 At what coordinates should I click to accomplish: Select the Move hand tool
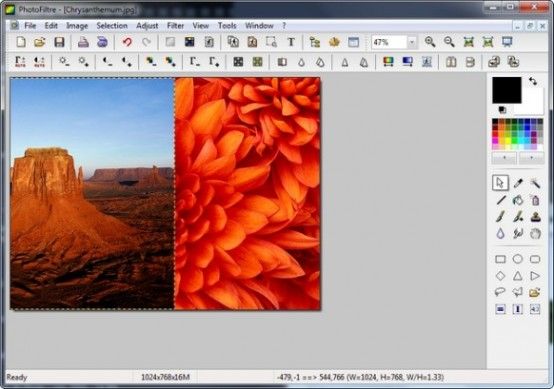point(535,234)
